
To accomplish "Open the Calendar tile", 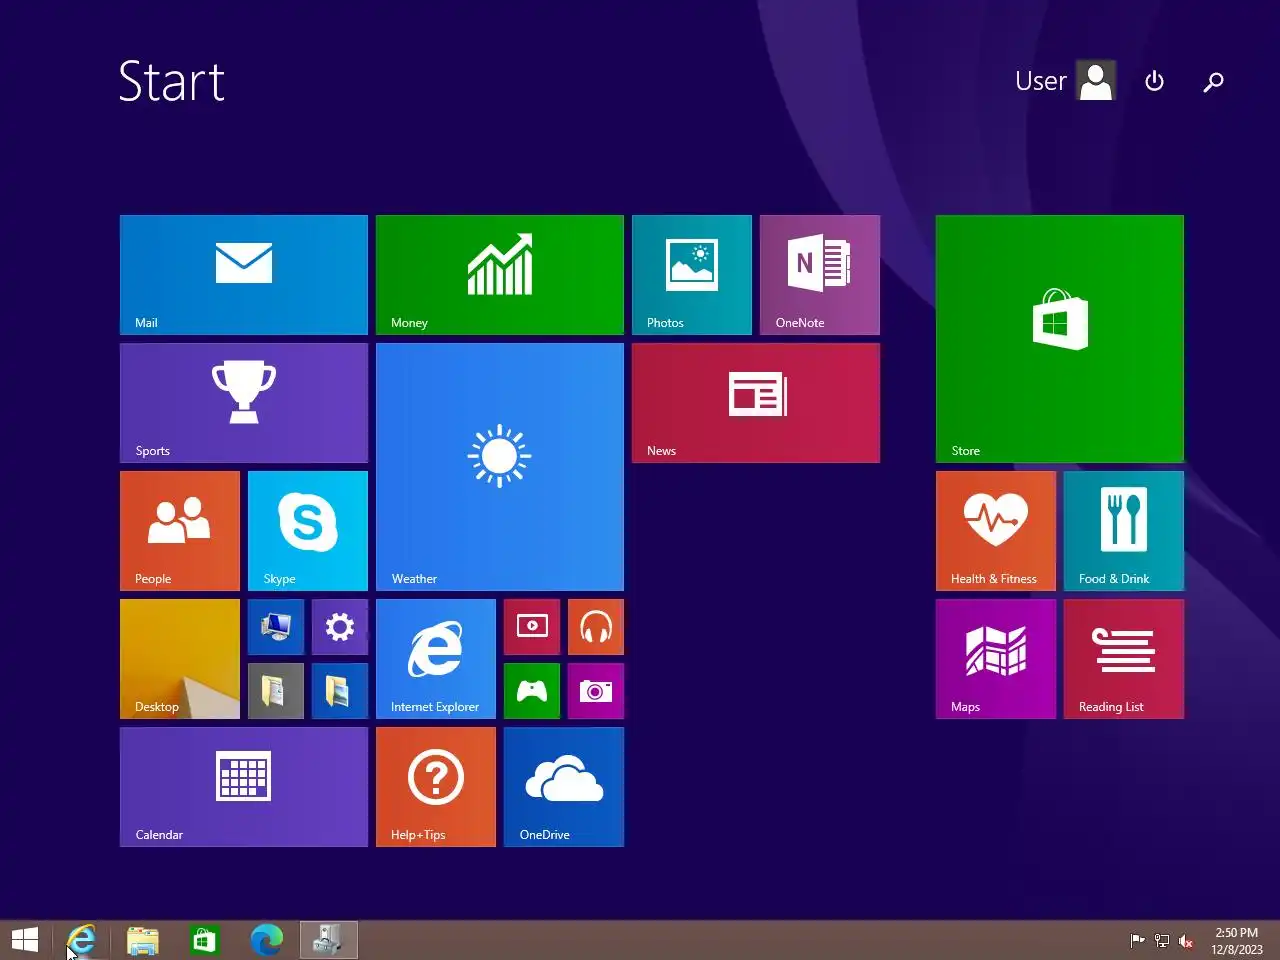I will 244,787.
